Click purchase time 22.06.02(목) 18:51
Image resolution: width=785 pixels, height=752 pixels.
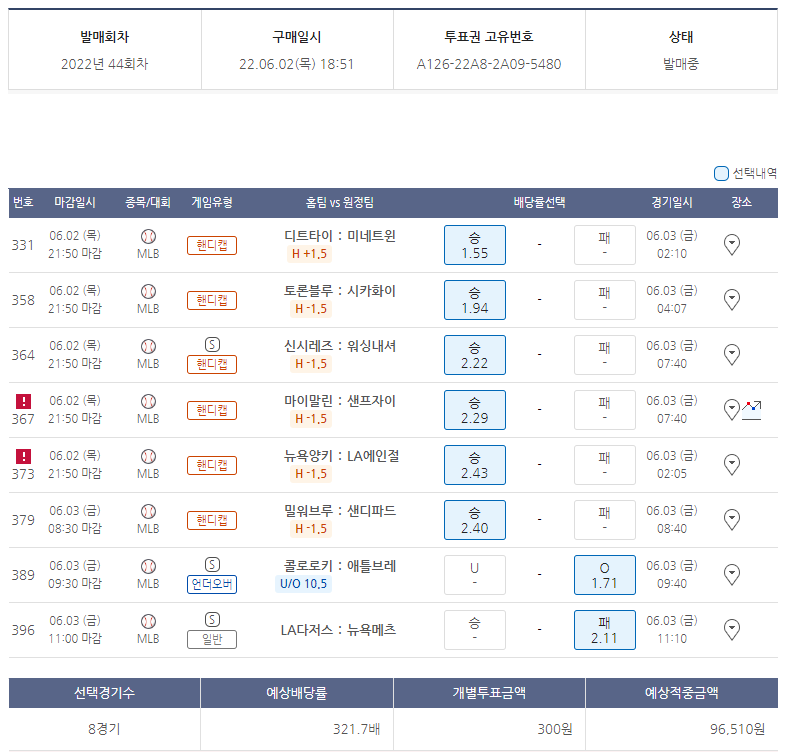(x=296, y=64)
